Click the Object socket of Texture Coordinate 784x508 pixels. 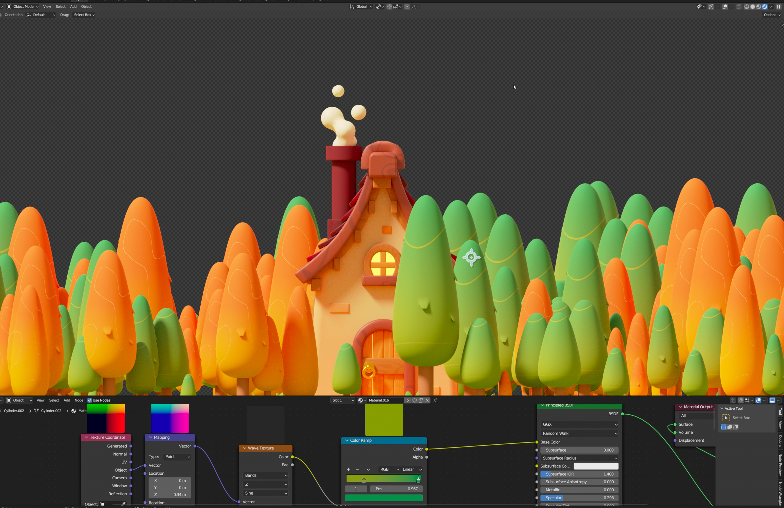131,469
